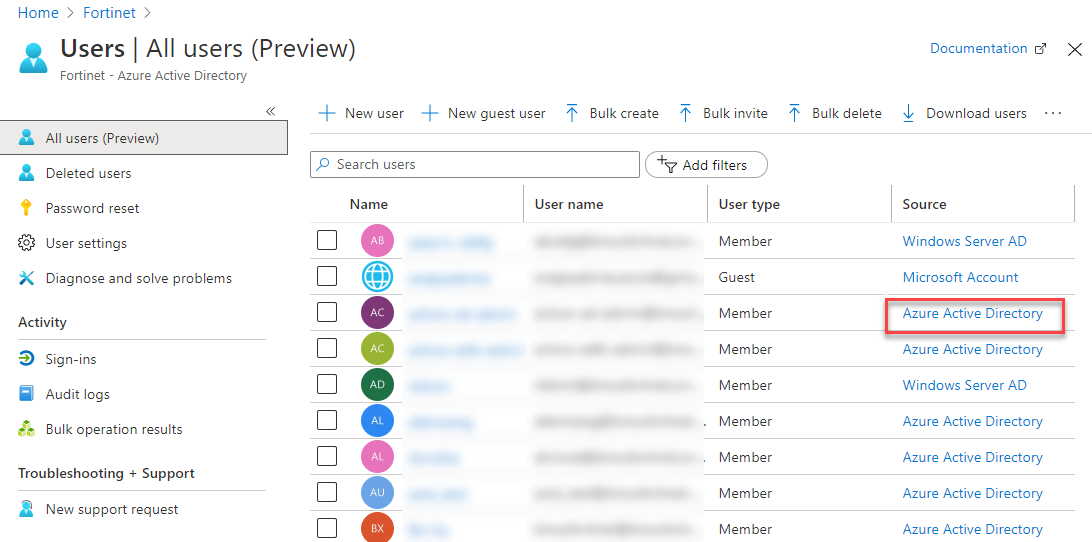The height and width of the screenshot is (542, 1092).
Task: Click Bulk create upload button
Action: (x=611, y=114)
